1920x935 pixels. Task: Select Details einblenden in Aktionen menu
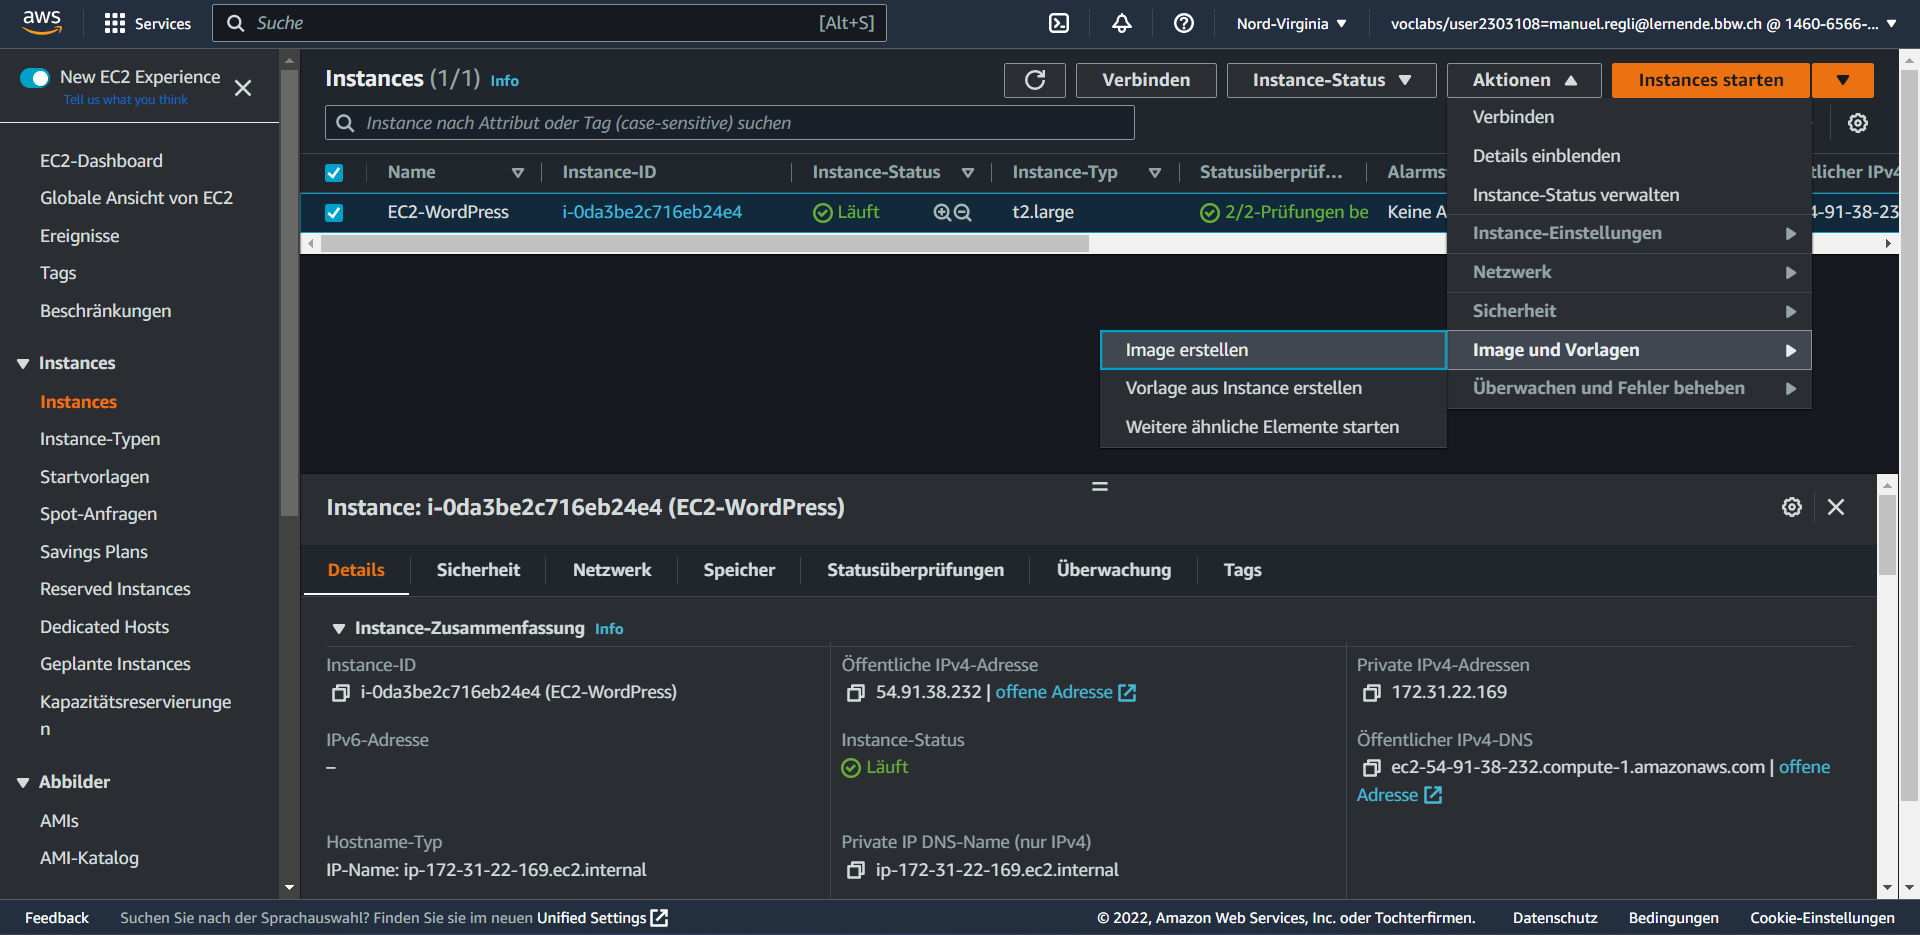click(1629, 156)
